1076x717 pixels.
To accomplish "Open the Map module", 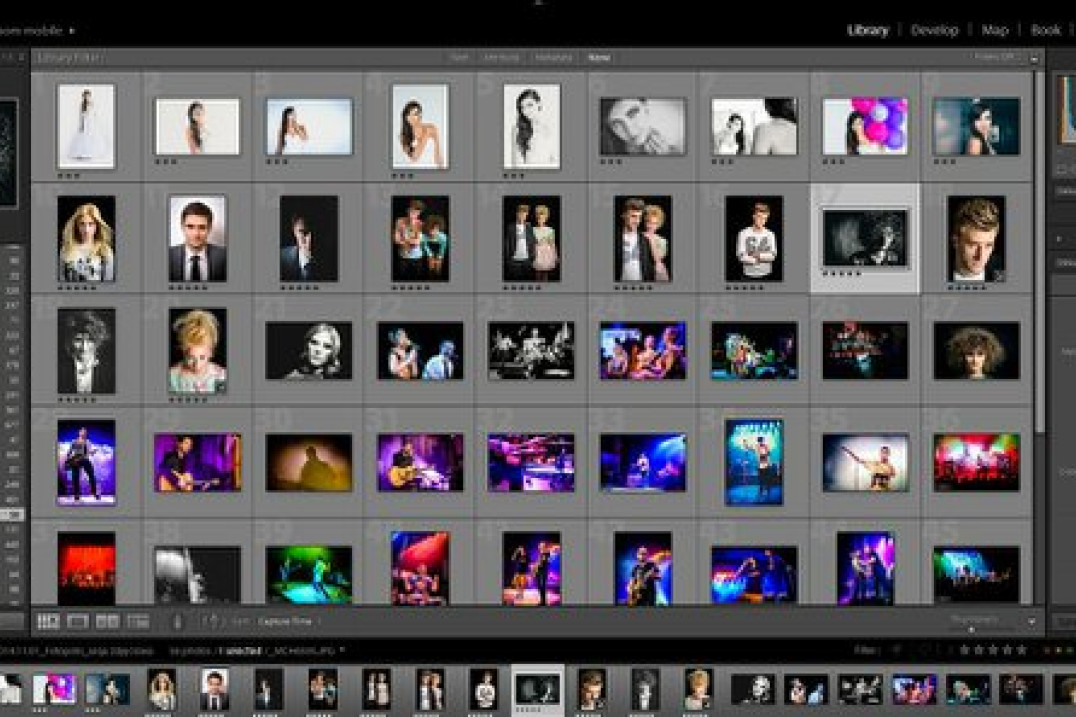I will tap(993, 30).
